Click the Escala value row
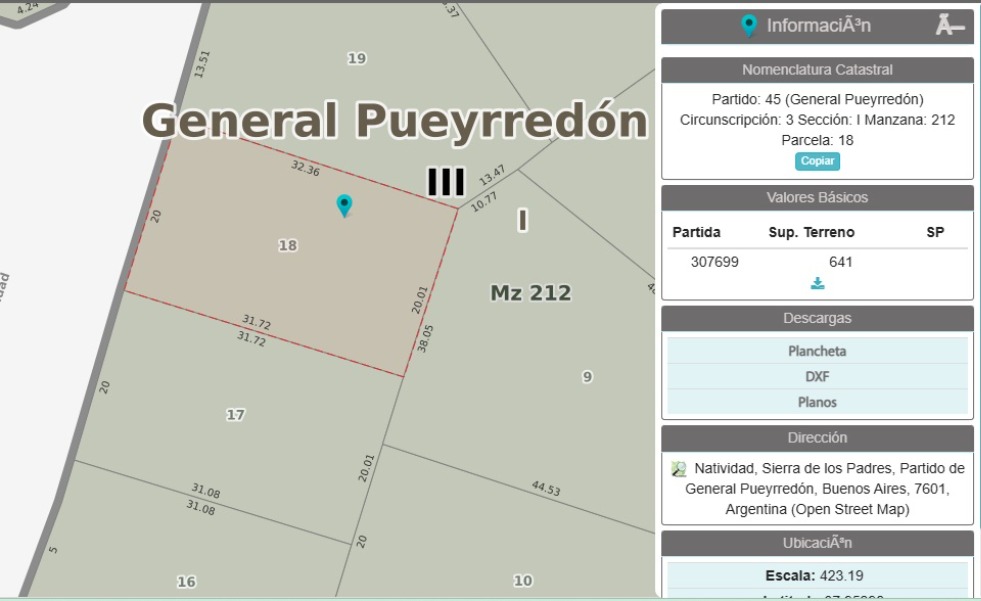This screenshot has width=981, height=601. pyautogui.click(x=817, y=576)
